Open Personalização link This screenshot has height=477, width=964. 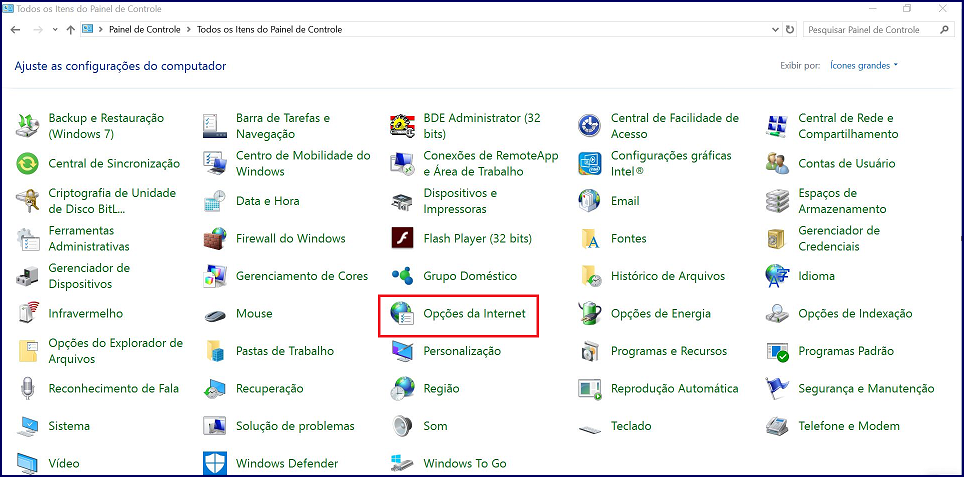pyautogui.click(x=462, y=351)
